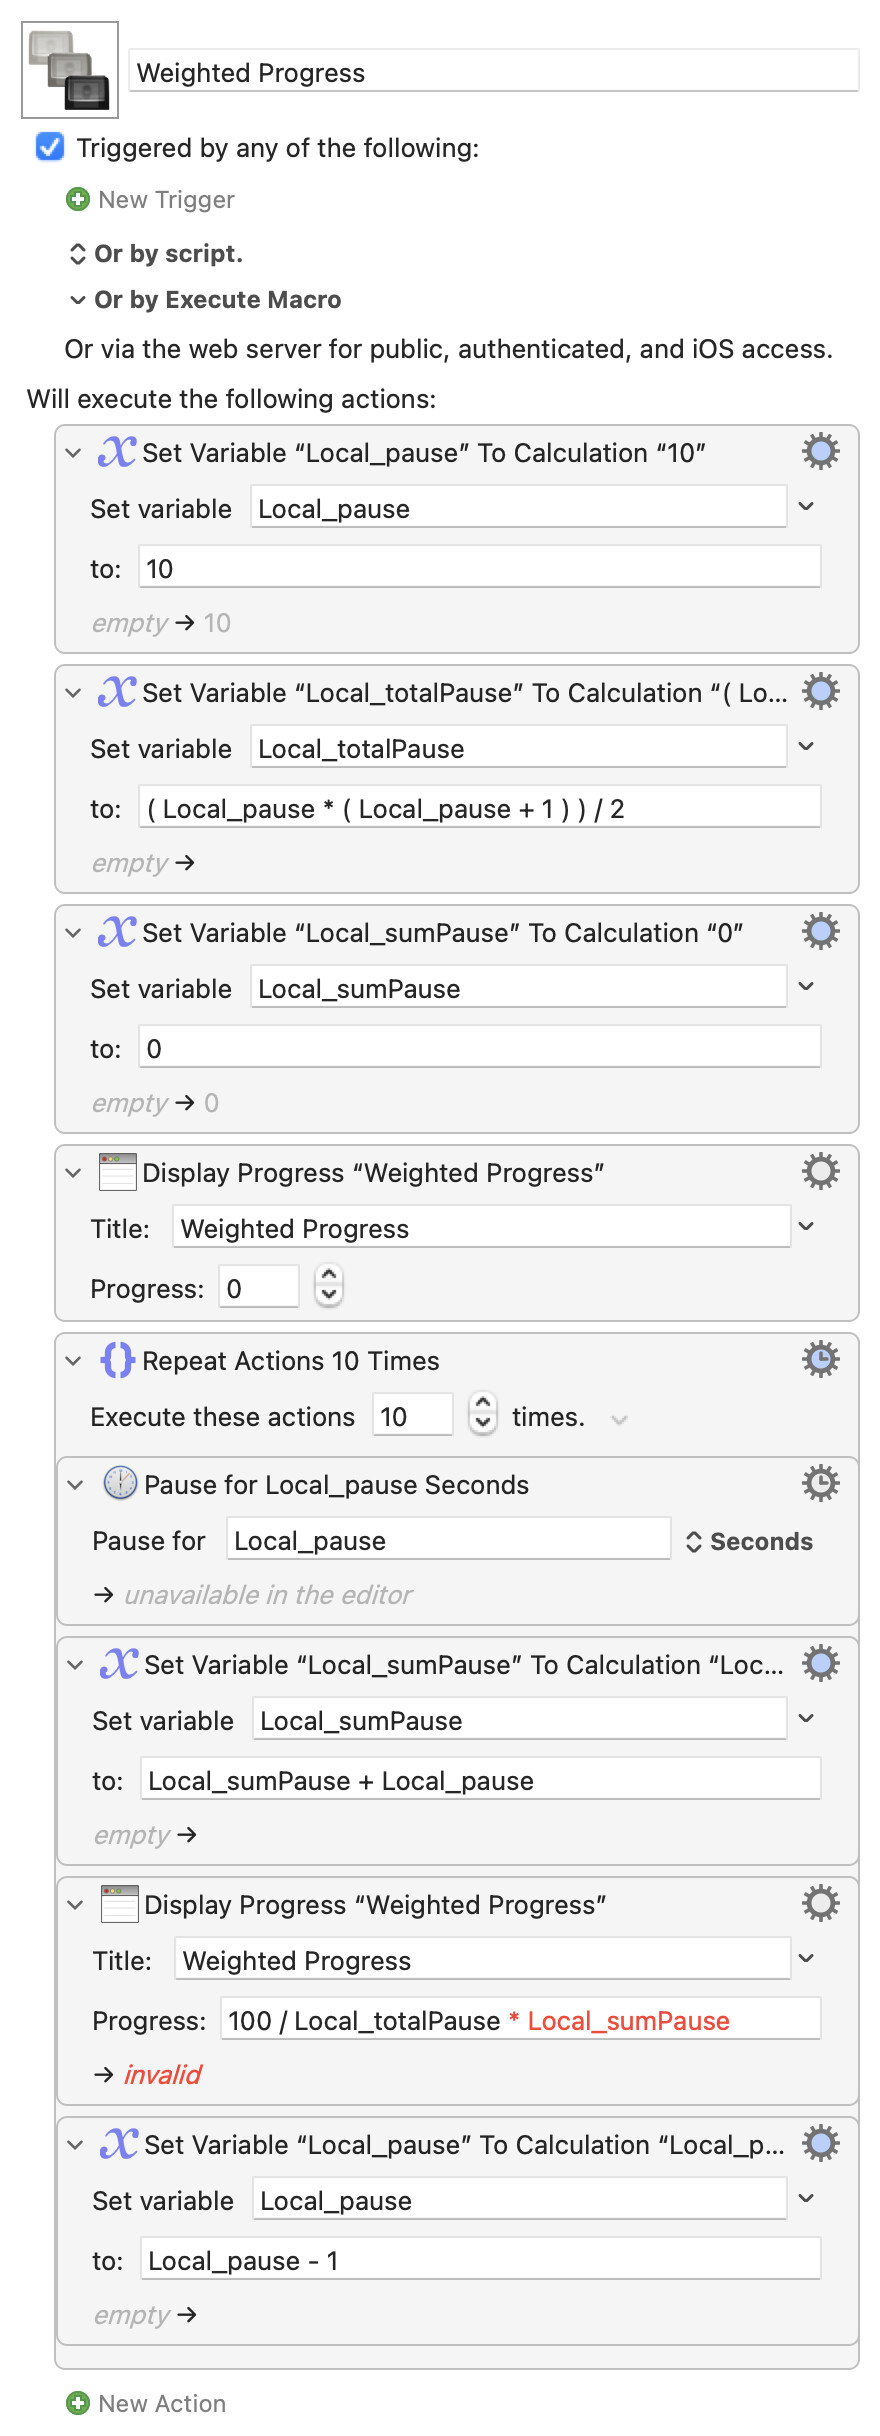This screenshot has height=2436, width=880.
Task: Open gear menu for Pause for Local_pause Seconds
Action: (x=820, y=1484)
